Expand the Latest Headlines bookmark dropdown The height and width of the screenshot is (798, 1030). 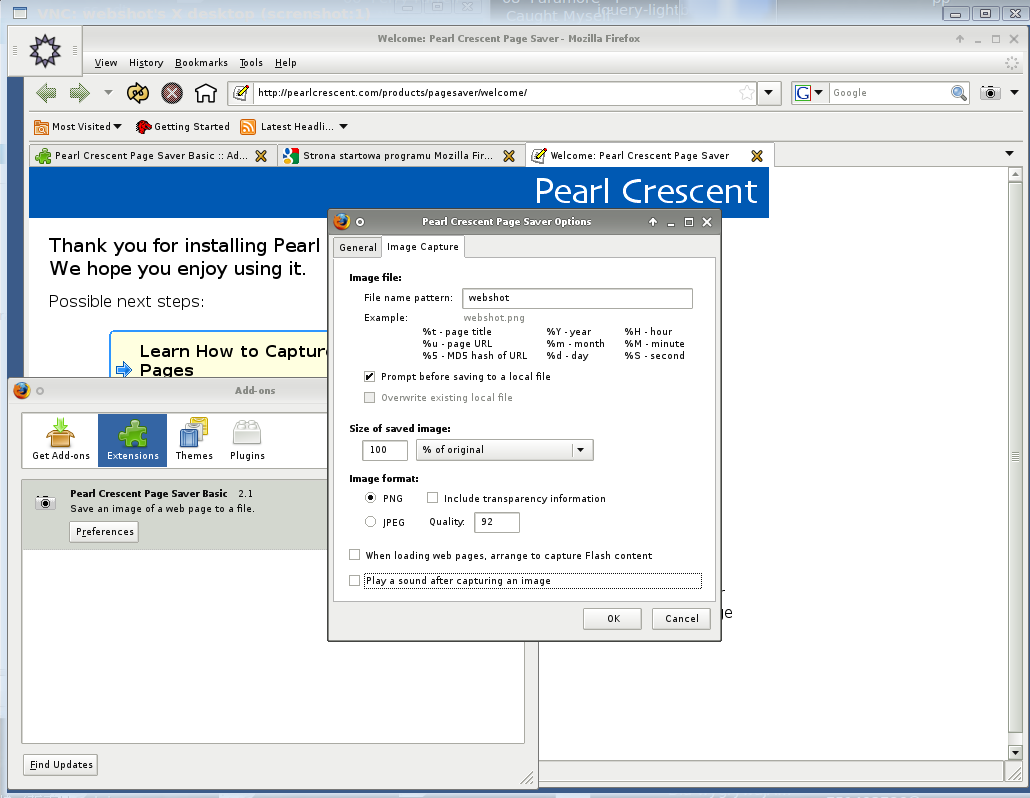click(343, 127)
